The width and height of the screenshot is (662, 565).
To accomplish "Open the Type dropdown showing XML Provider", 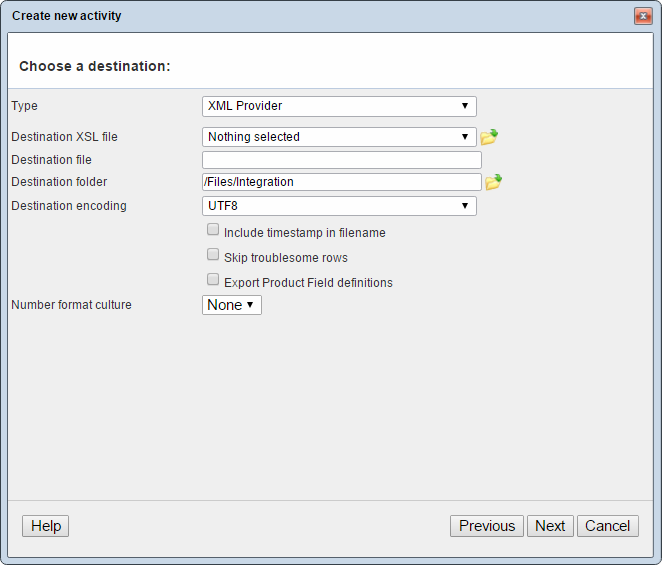I will (x=339, y=106).
